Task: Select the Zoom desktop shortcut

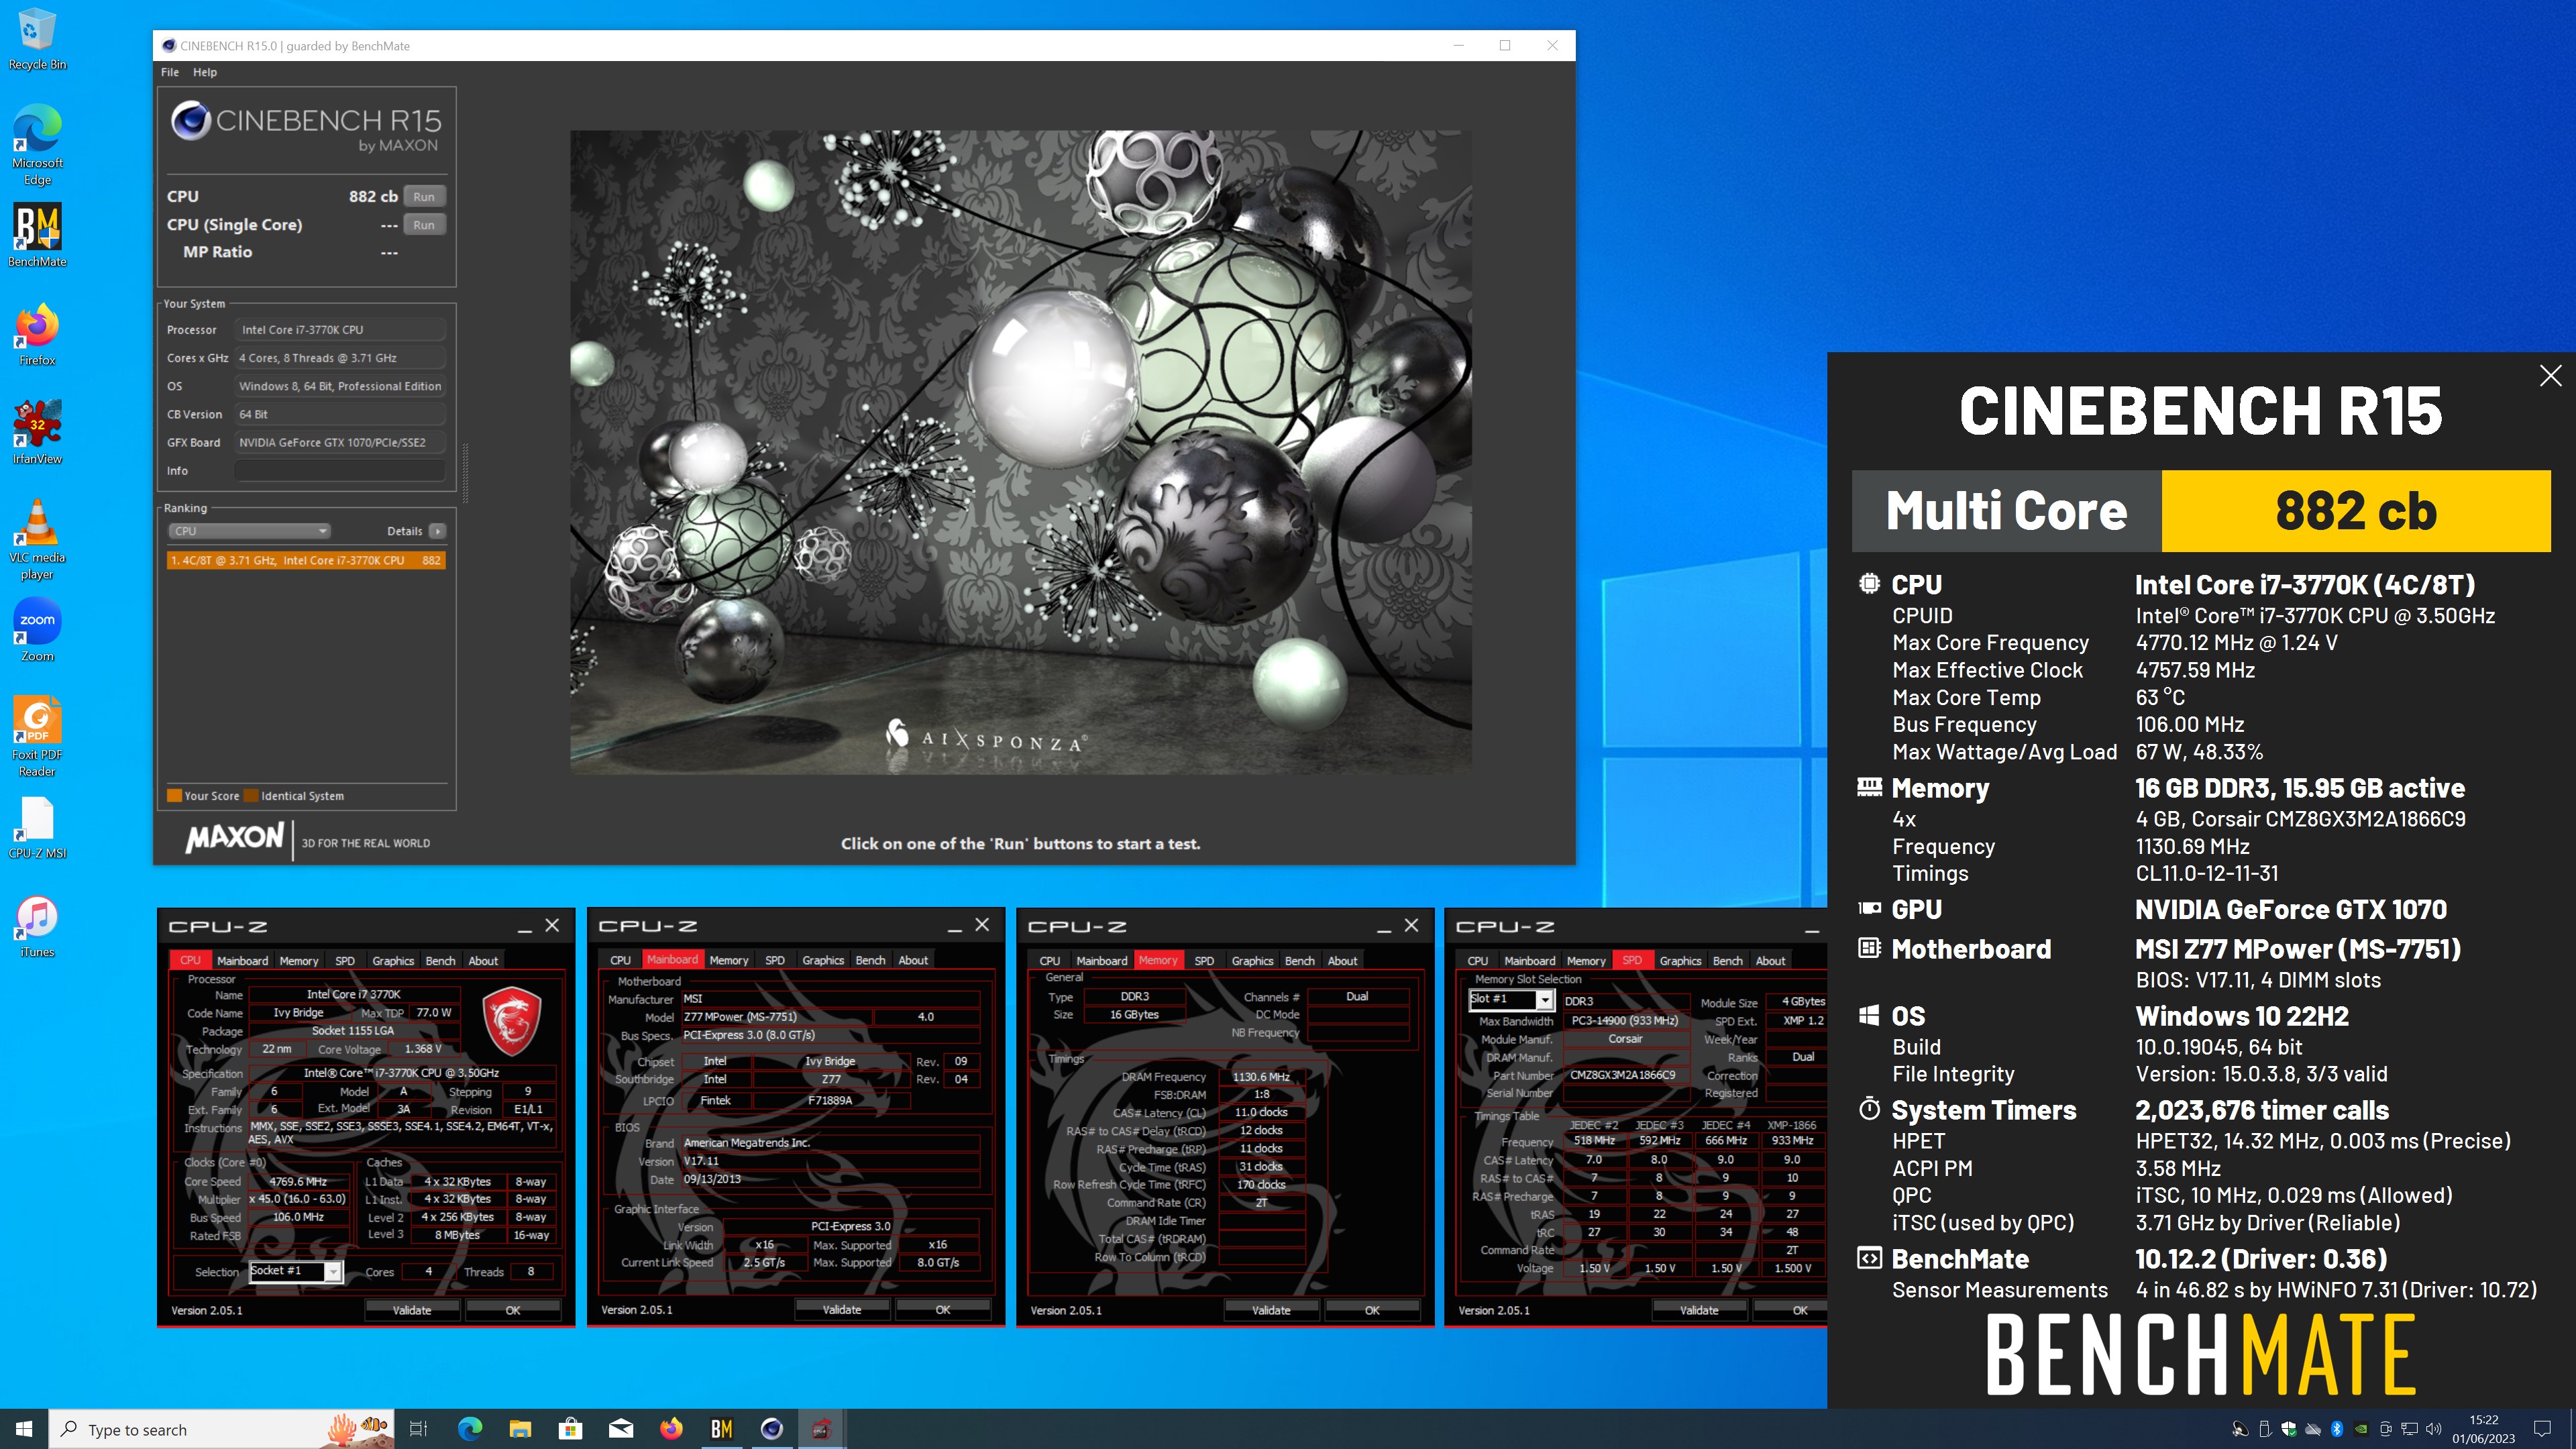Action: pyautogui.click(x=37, y=630)
